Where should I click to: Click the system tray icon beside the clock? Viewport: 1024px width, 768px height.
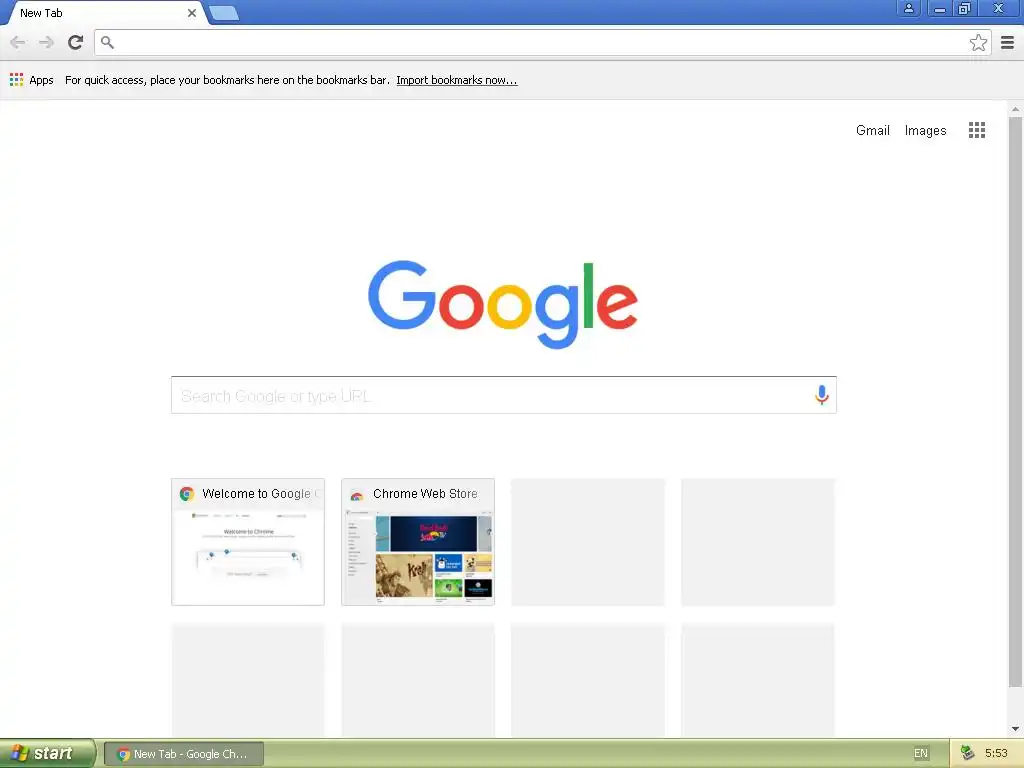point(967,753)
